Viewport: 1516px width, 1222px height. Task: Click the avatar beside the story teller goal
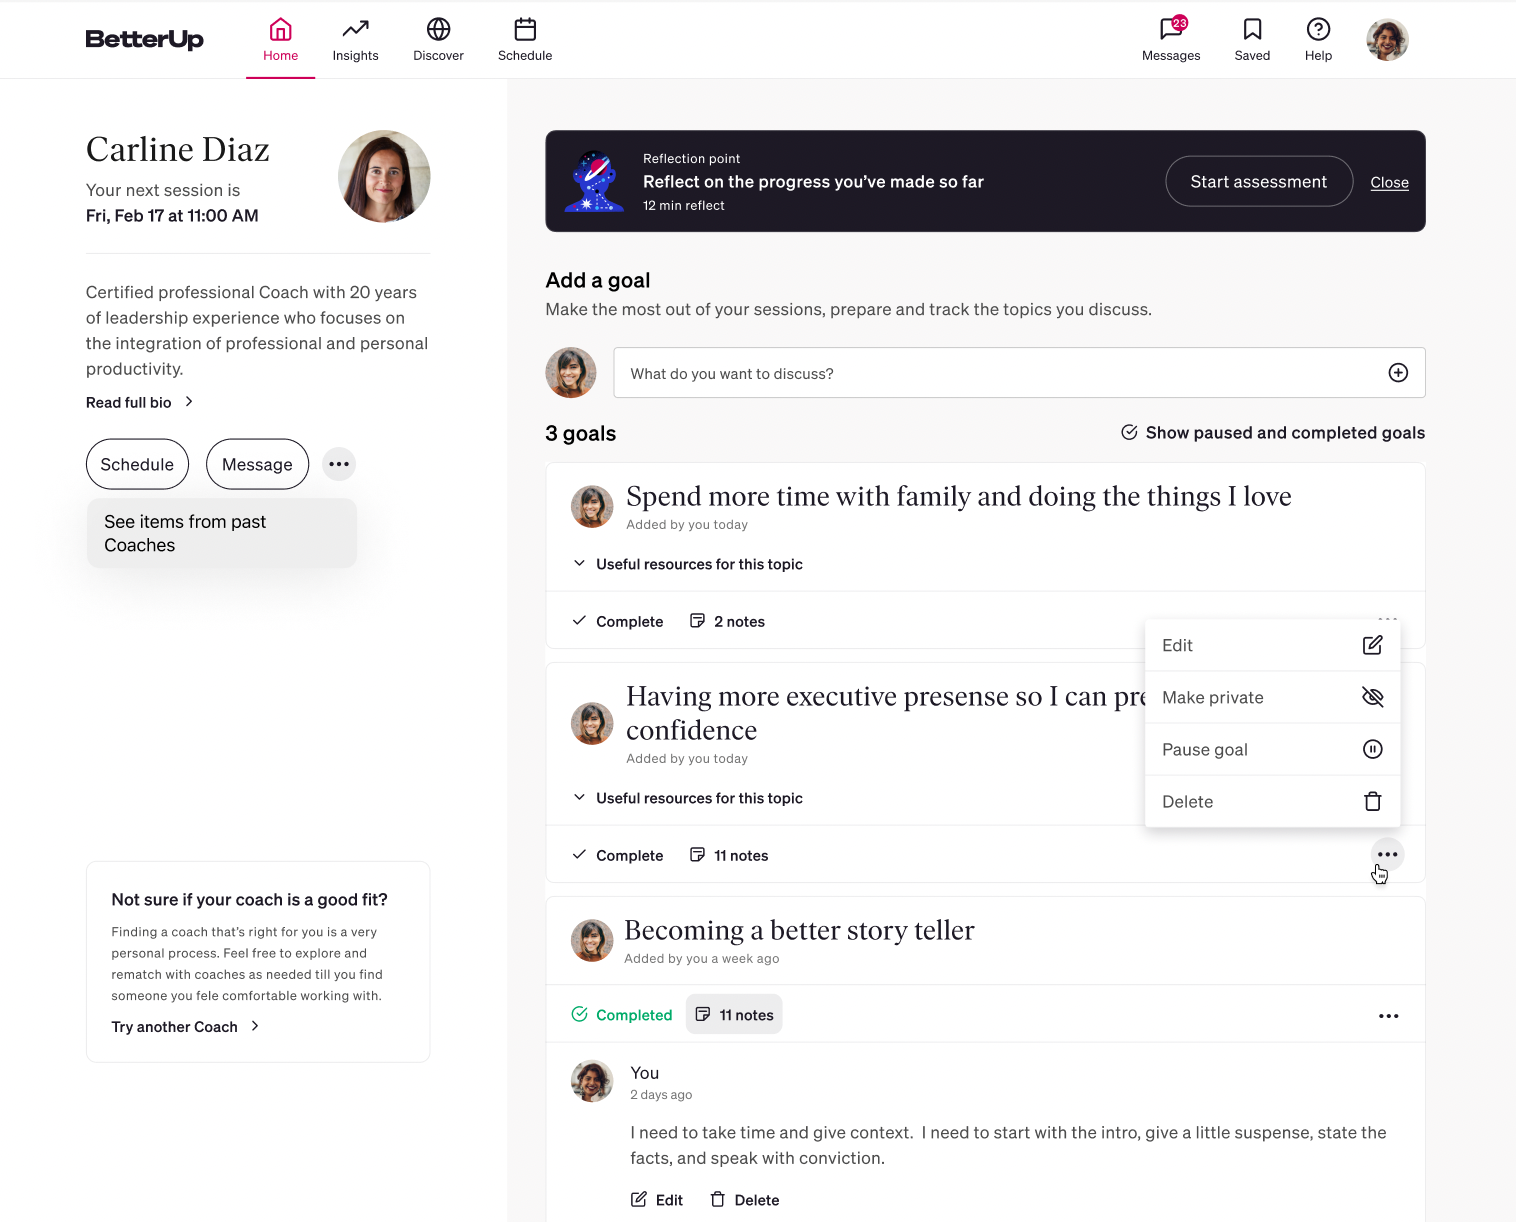click(592, 941)
